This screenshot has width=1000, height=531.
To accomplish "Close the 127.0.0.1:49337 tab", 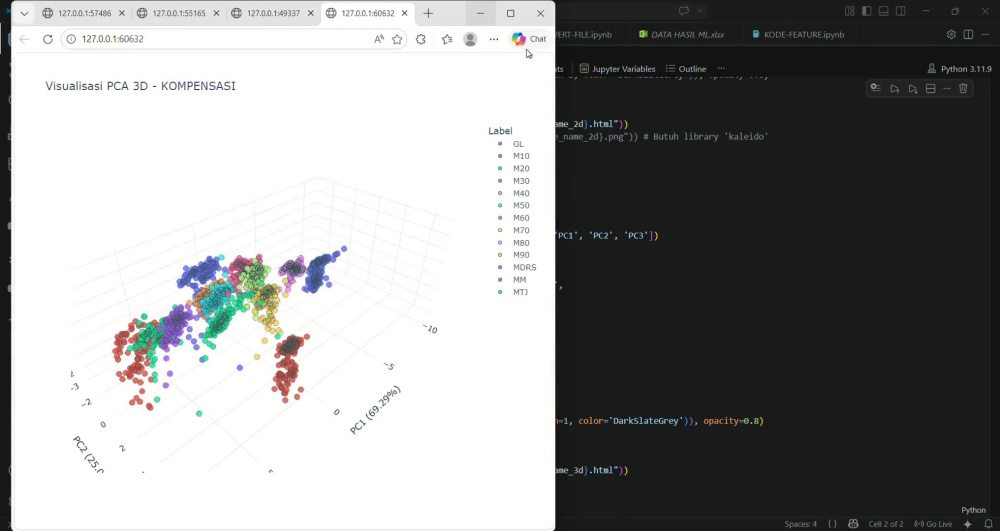I will (x=311, y=13).
